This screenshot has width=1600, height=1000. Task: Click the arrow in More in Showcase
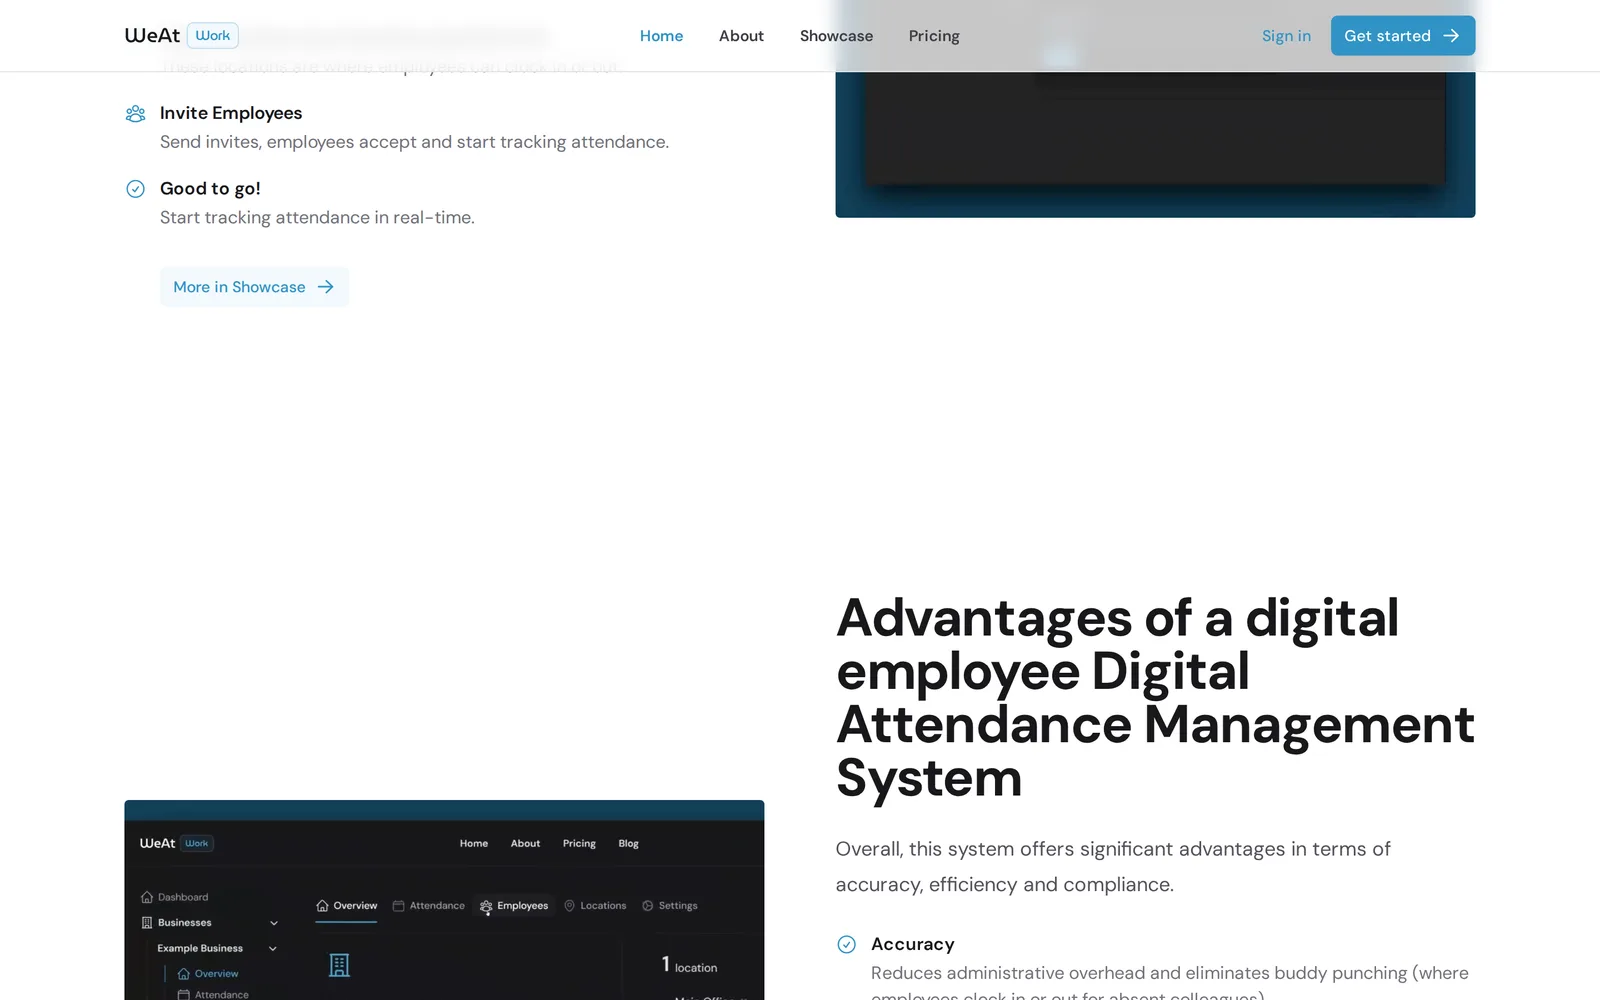click(326, 287)
